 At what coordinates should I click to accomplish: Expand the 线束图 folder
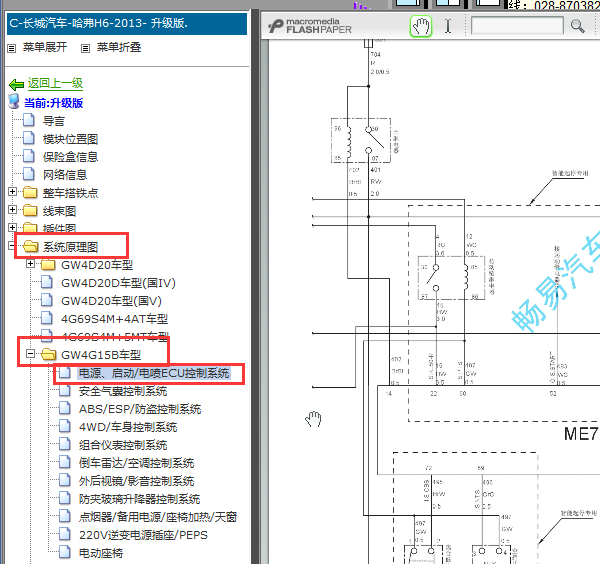pyautogui.click(x=13, y=209)
